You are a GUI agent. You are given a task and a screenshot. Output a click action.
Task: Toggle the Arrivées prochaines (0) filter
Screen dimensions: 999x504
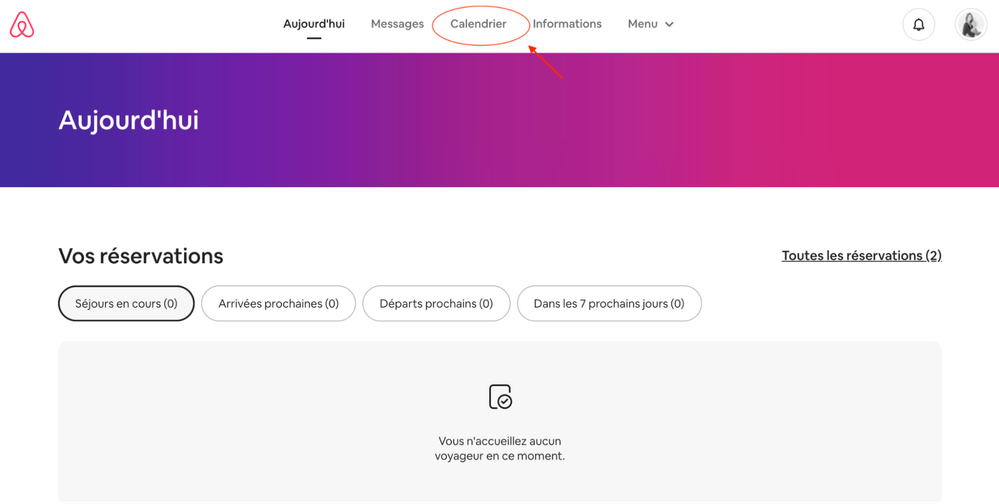(278, 304)
